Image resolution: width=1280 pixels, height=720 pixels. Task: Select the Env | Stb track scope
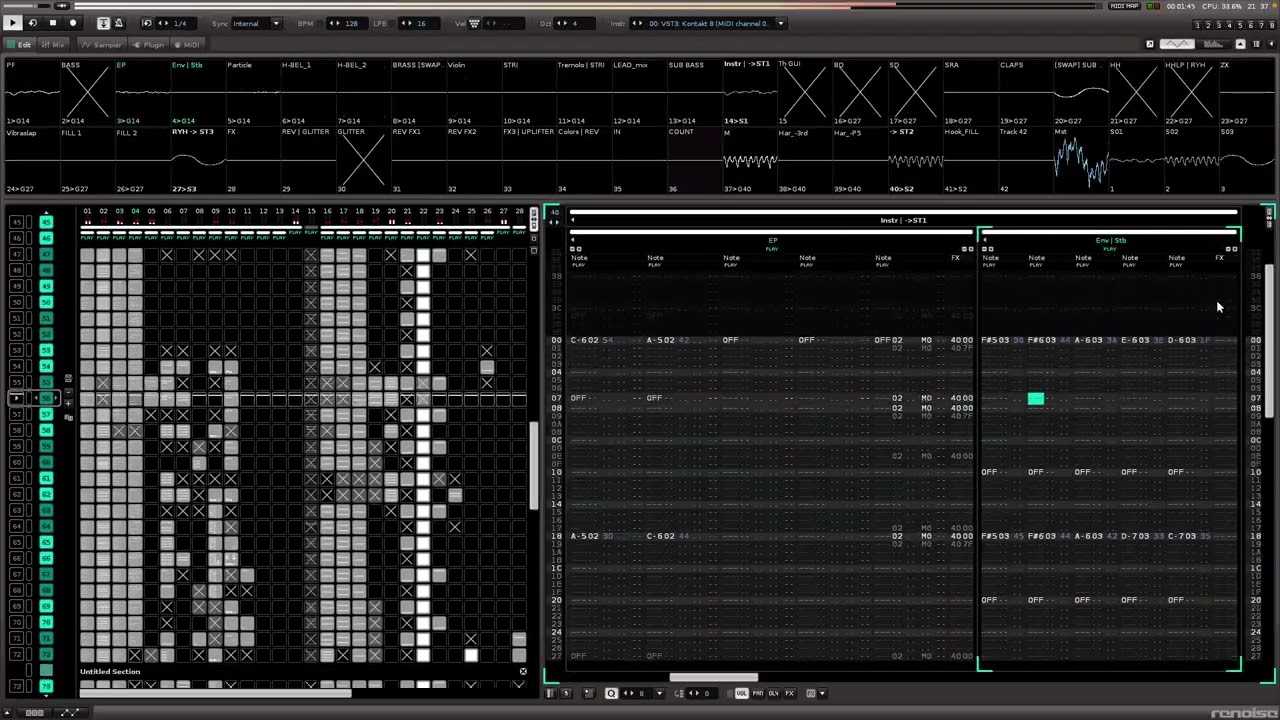[x=197, y=92]
